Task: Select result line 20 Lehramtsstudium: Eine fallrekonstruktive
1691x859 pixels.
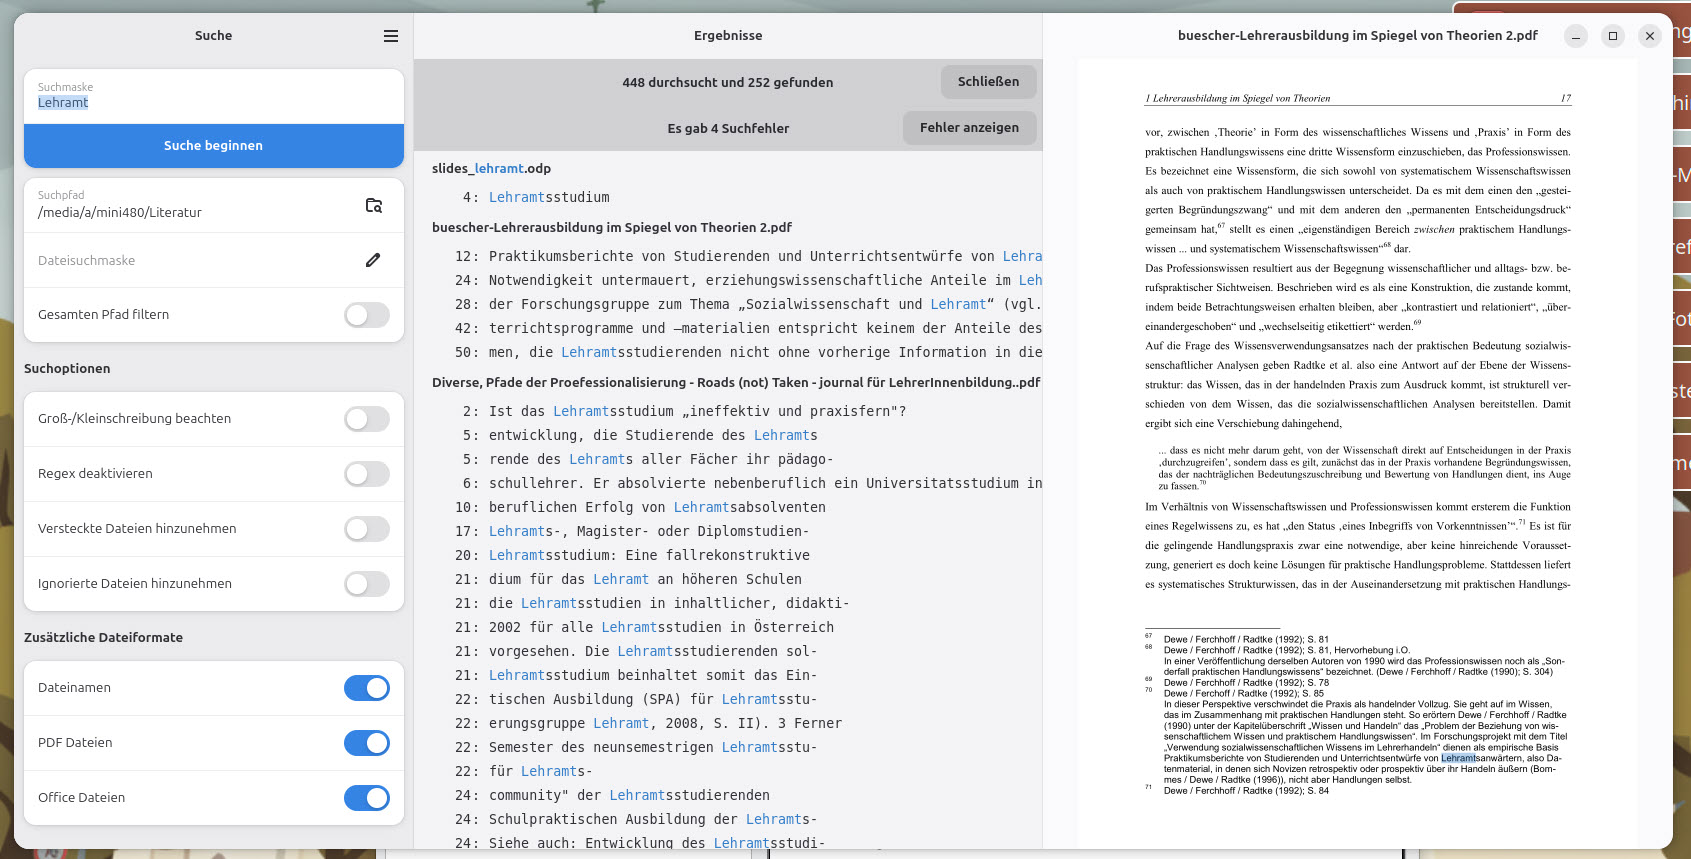Action: [649, 556]
